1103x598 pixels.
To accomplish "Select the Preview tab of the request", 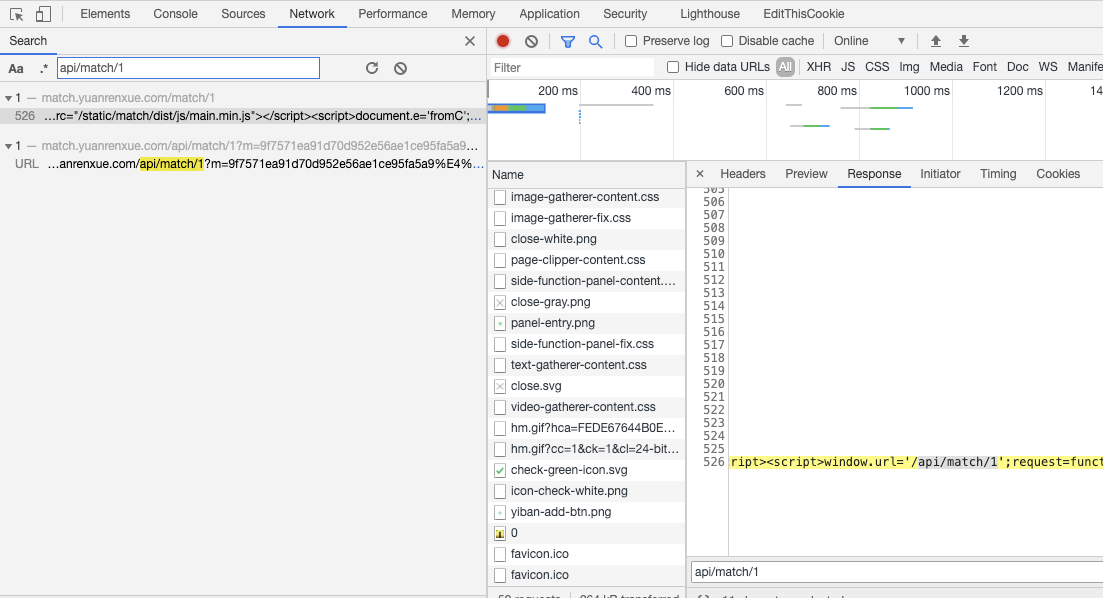I will pos(806,174).
